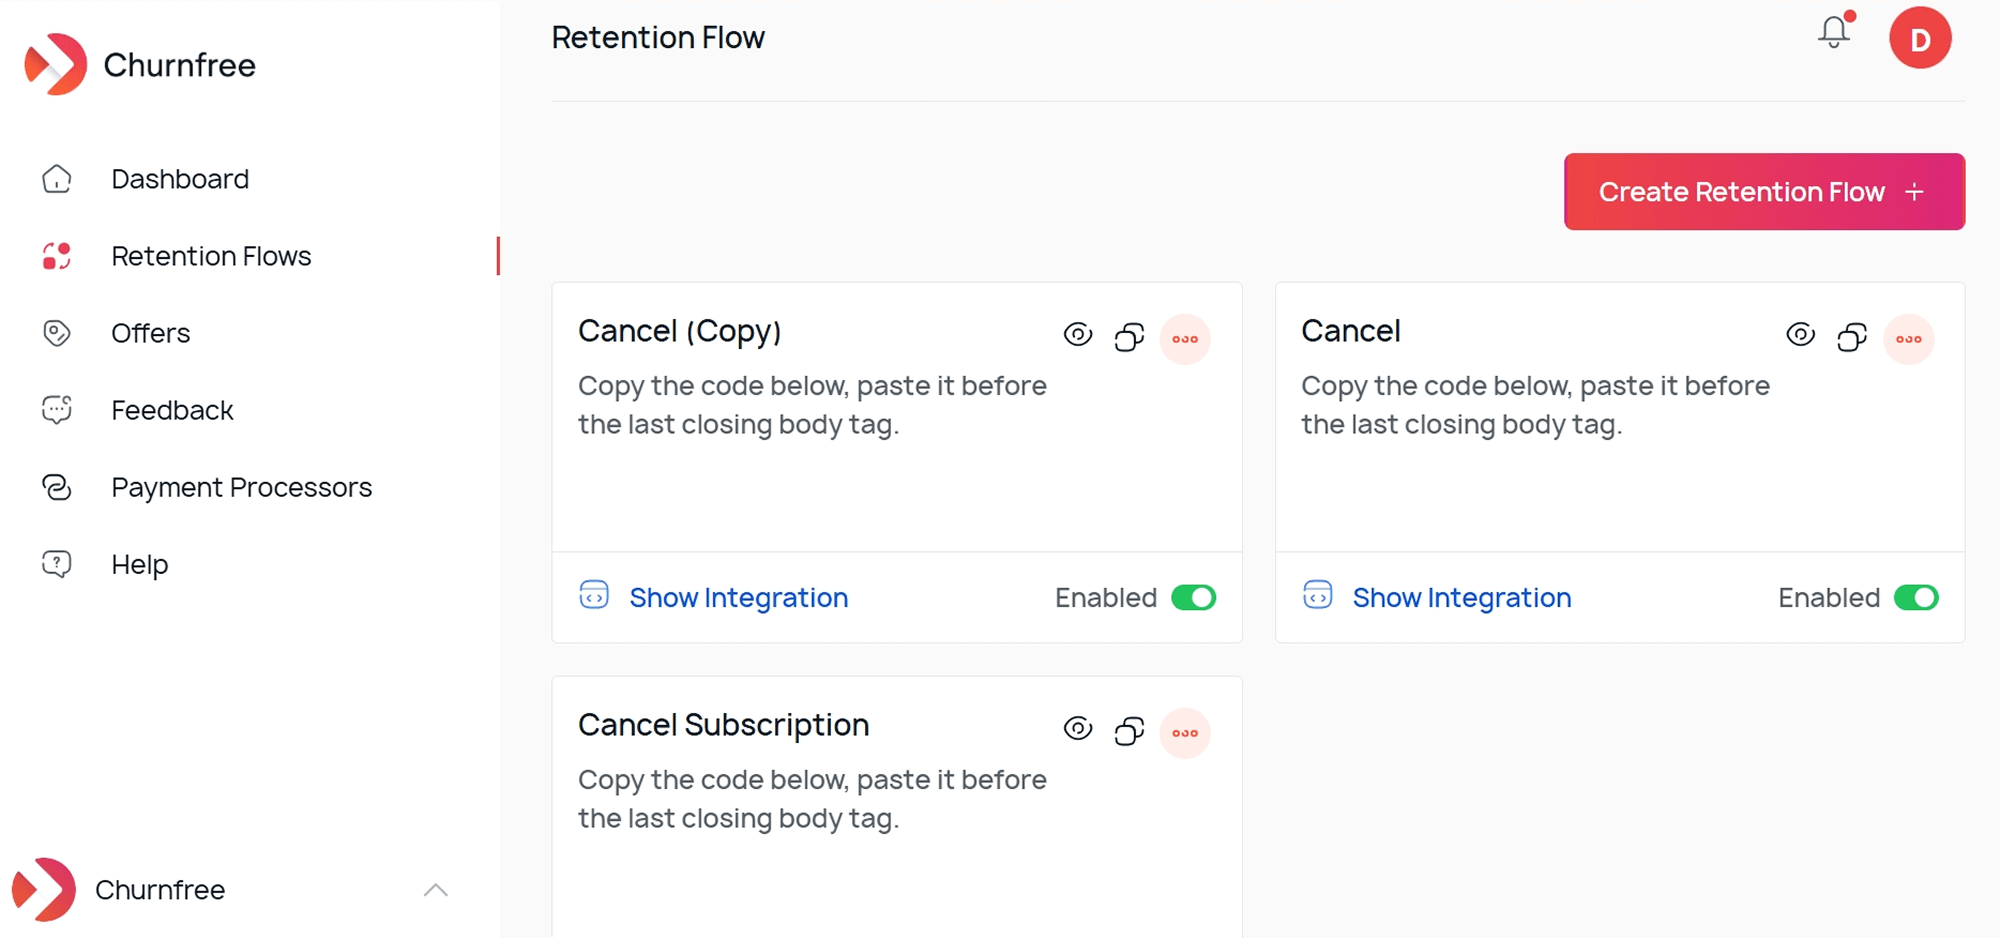Toggle visibility of Cancel Subscription flow
Viewport: 2000px width, 938px height.
pyautogui.click(x=1078, y=730)
